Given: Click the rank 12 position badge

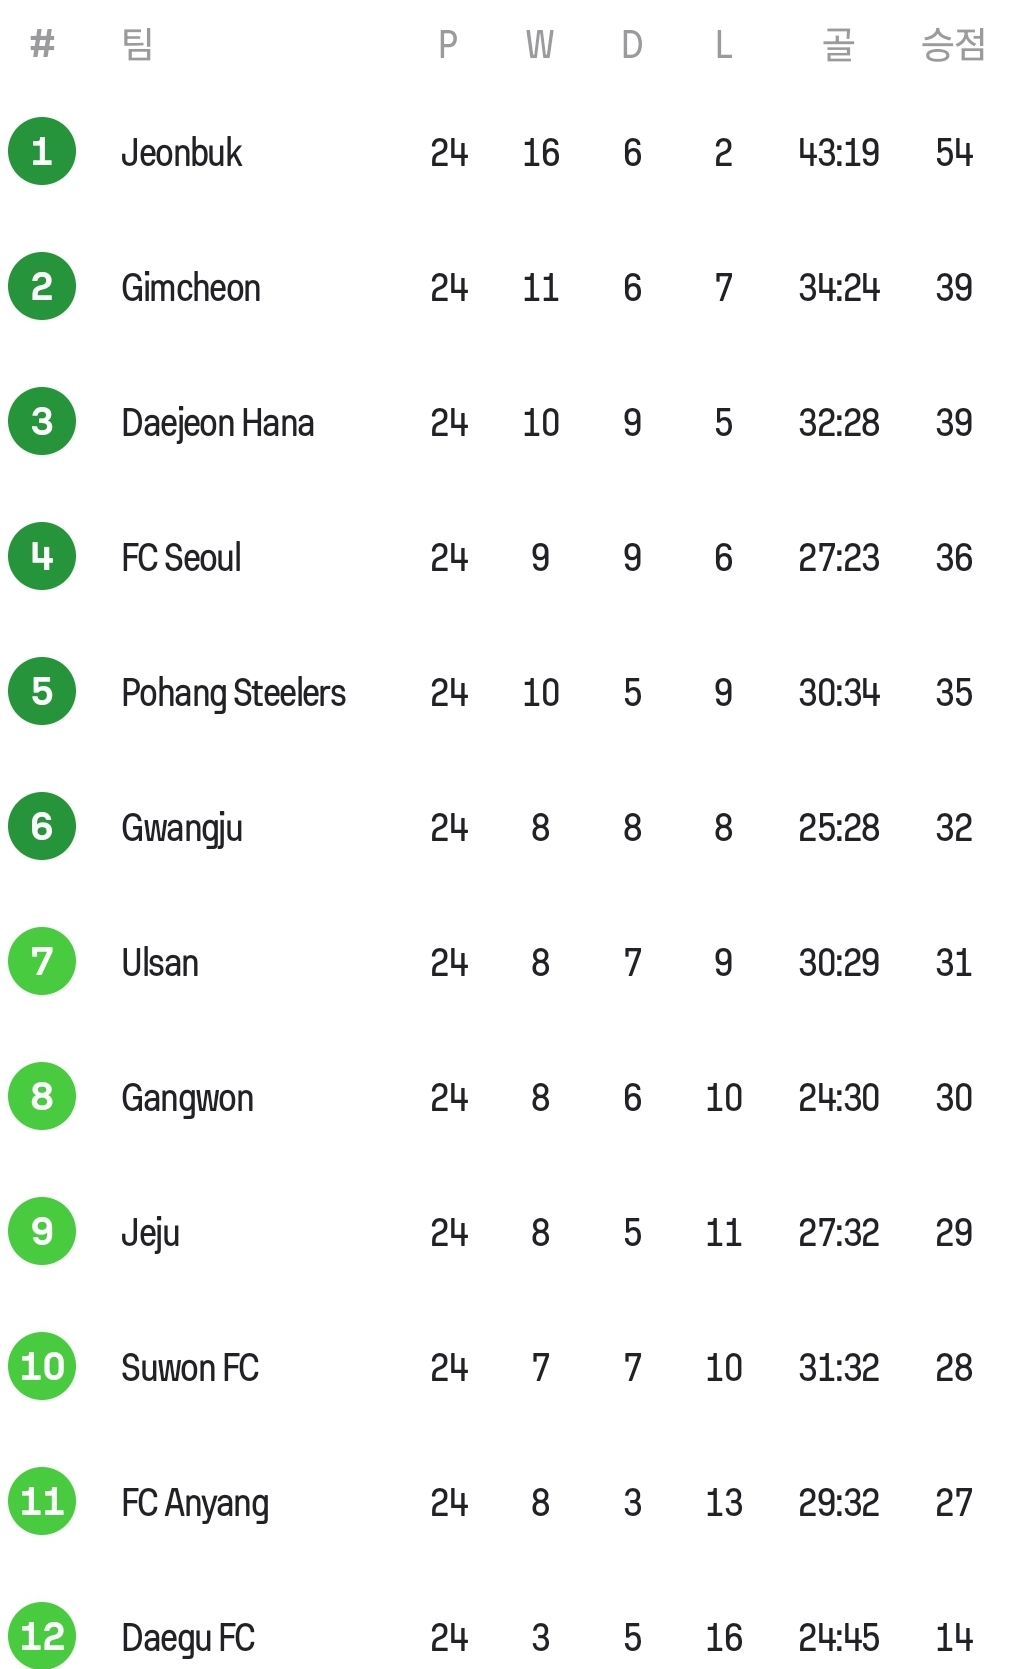Looking at the screenshot, I should pyautogui.click(x=42, y=1636).
